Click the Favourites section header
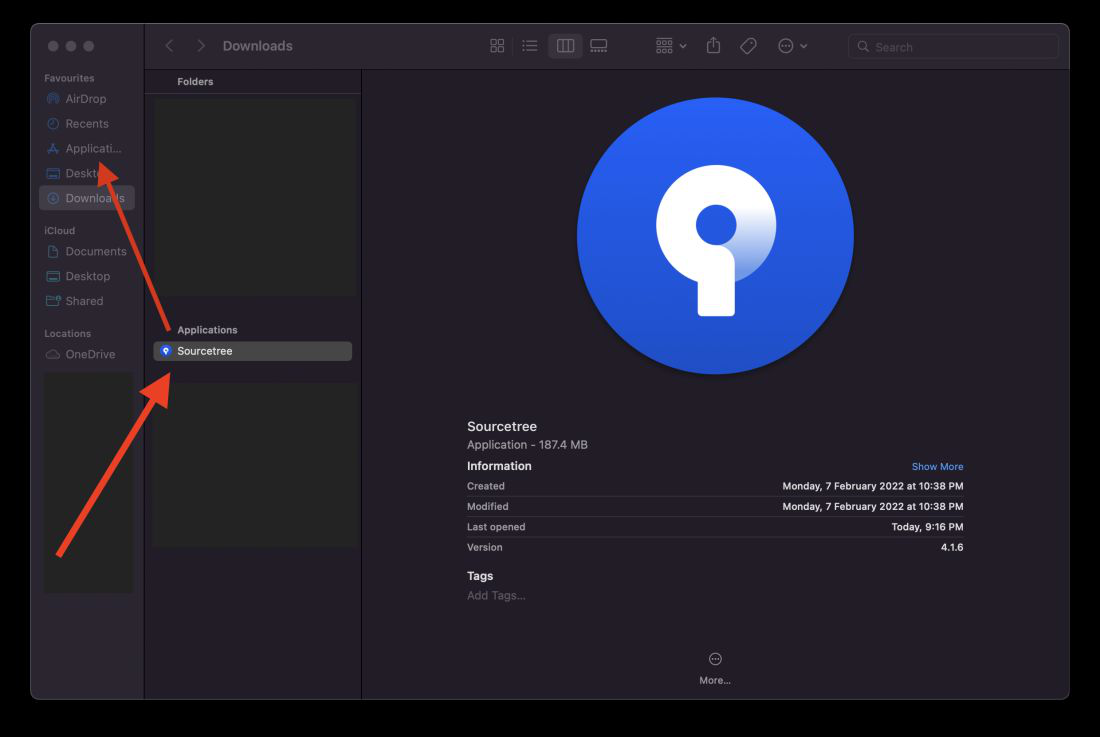 coord(69,78)
